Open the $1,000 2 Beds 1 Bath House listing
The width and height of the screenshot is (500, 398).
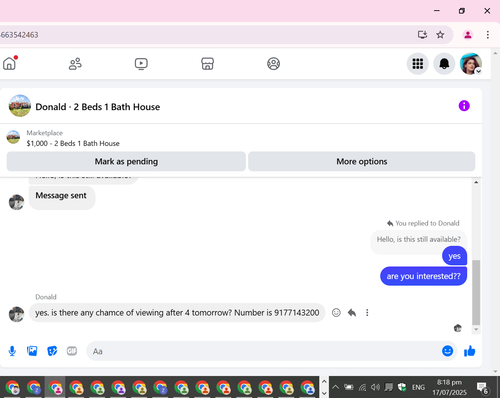click(73, 143)
